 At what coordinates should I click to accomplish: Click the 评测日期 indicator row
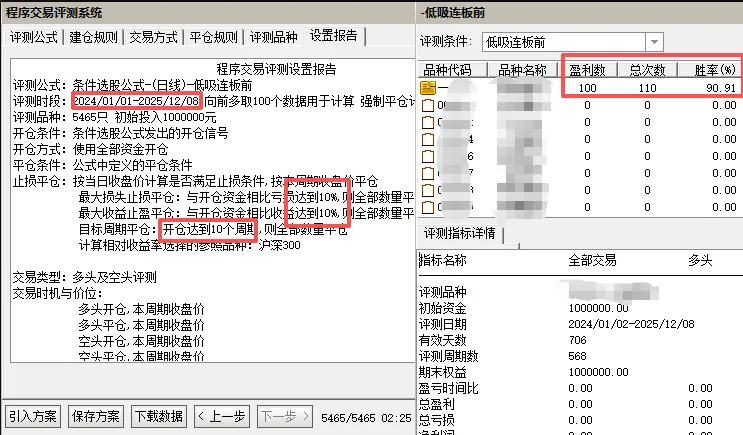(580, 324)
